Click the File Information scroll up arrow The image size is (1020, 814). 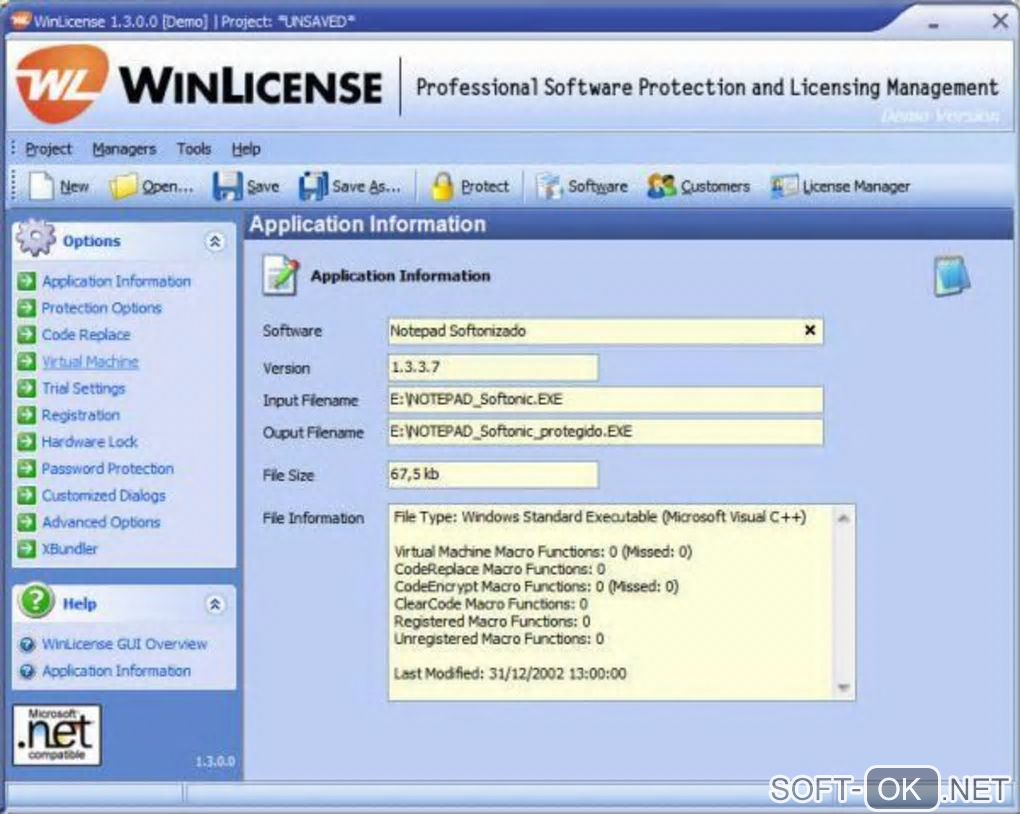tap(843, 518)
